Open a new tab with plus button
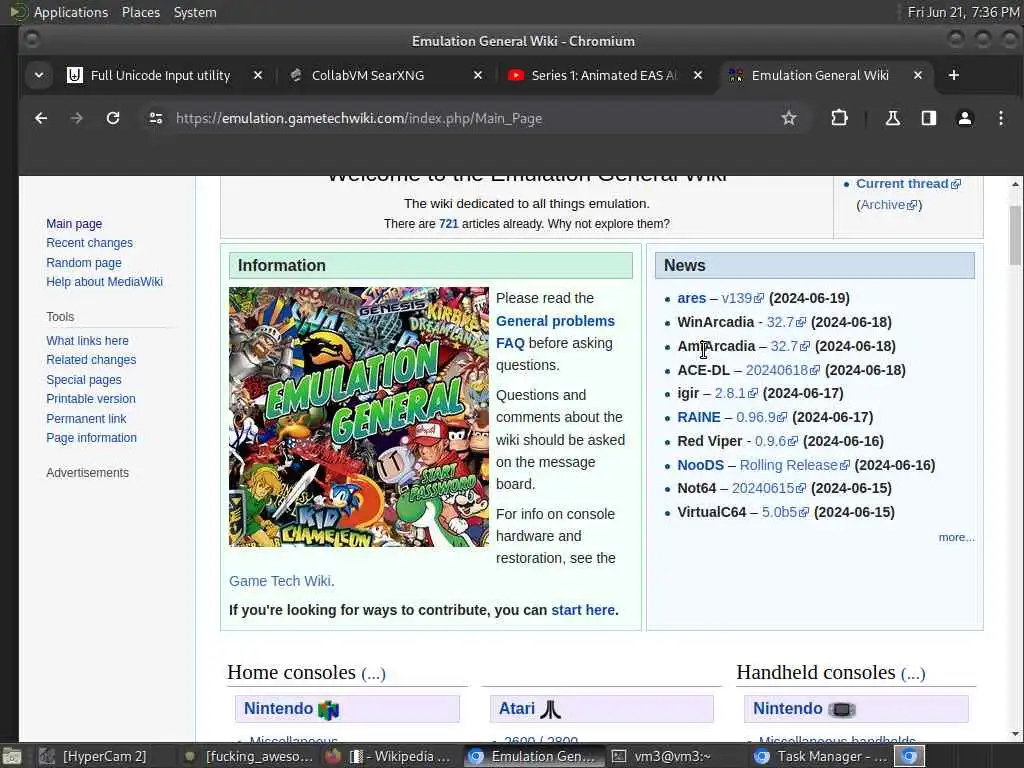 pyautogui.click(x=953, y=75)
